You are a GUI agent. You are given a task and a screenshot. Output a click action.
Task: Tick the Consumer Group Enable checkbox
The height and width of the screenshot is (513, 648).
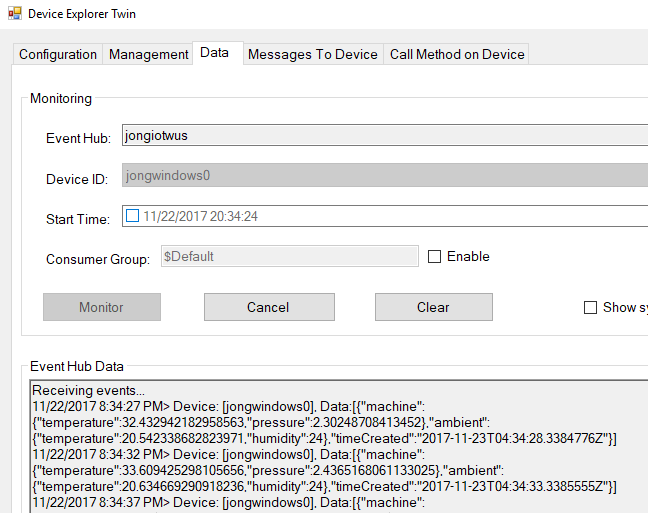tap(434, 257)
